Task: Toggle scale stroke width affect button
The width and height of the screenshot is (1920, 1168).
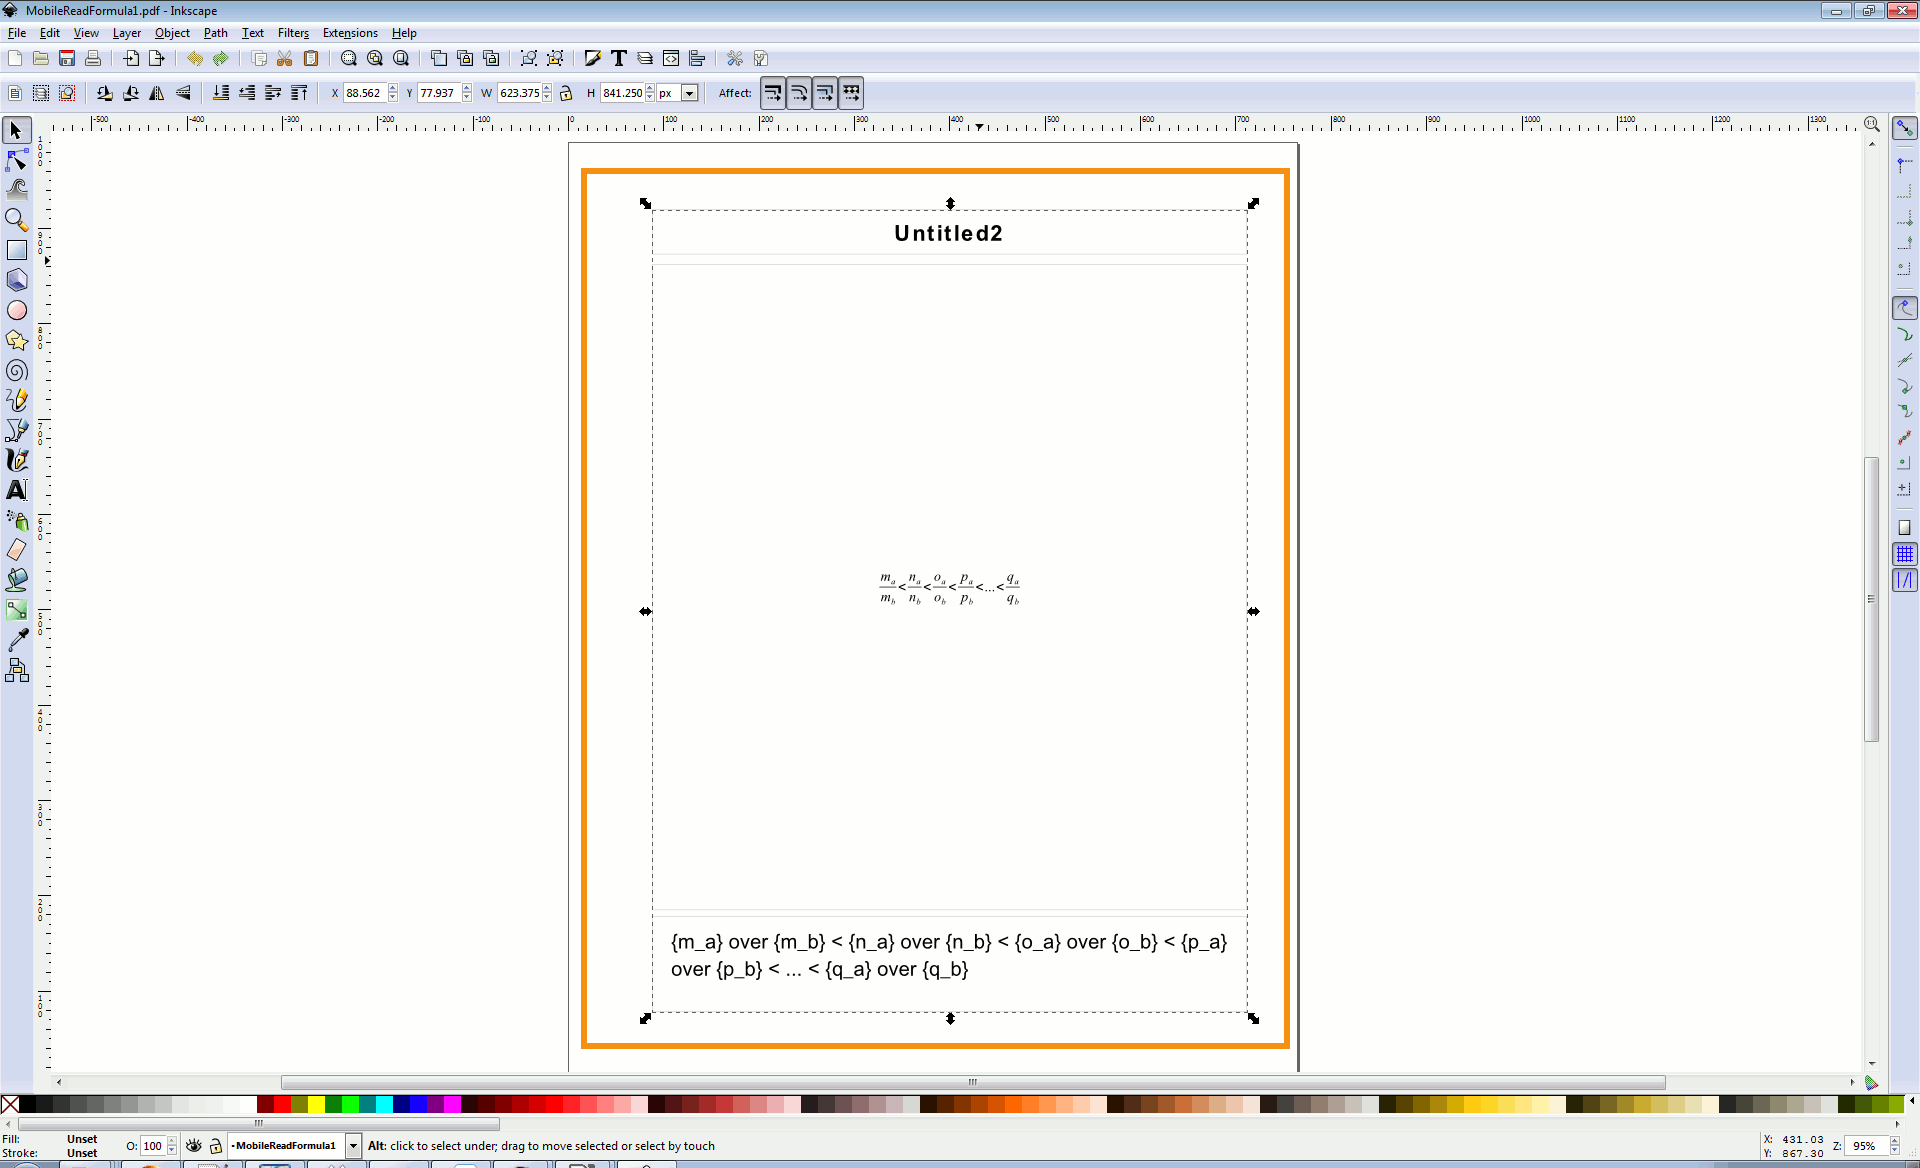Action: [x=773, y=93]
